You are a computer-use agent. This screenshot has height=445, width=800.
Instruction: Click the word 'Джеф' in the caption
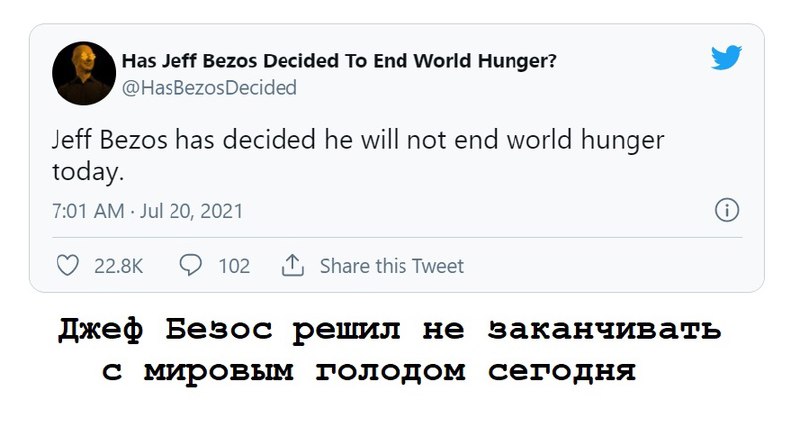(100, 329)
